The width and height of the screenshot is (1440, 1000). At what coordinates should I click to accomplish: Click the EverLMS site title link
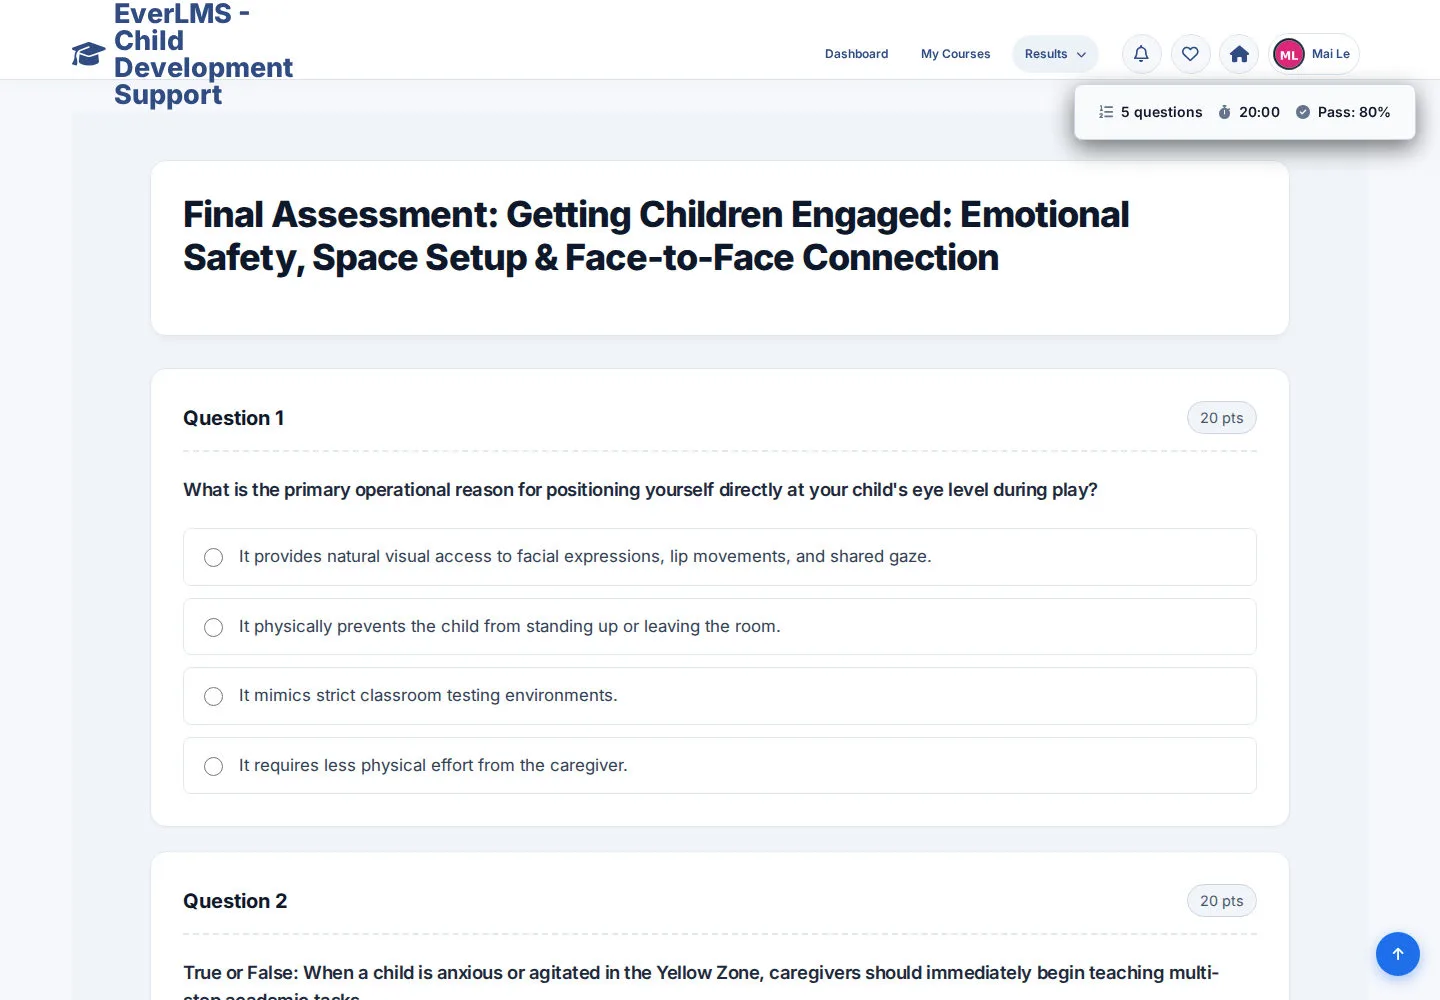click(x=203, y=54)
